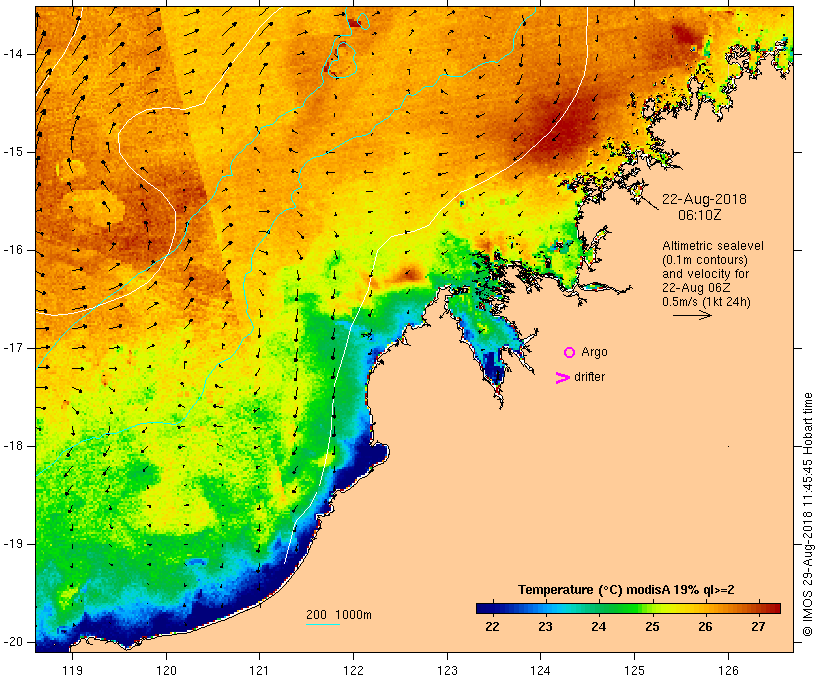Click the magenta drifter arrow legend symbol
Viewport: 820px width, 680px height.
click(x=563, y=378)
